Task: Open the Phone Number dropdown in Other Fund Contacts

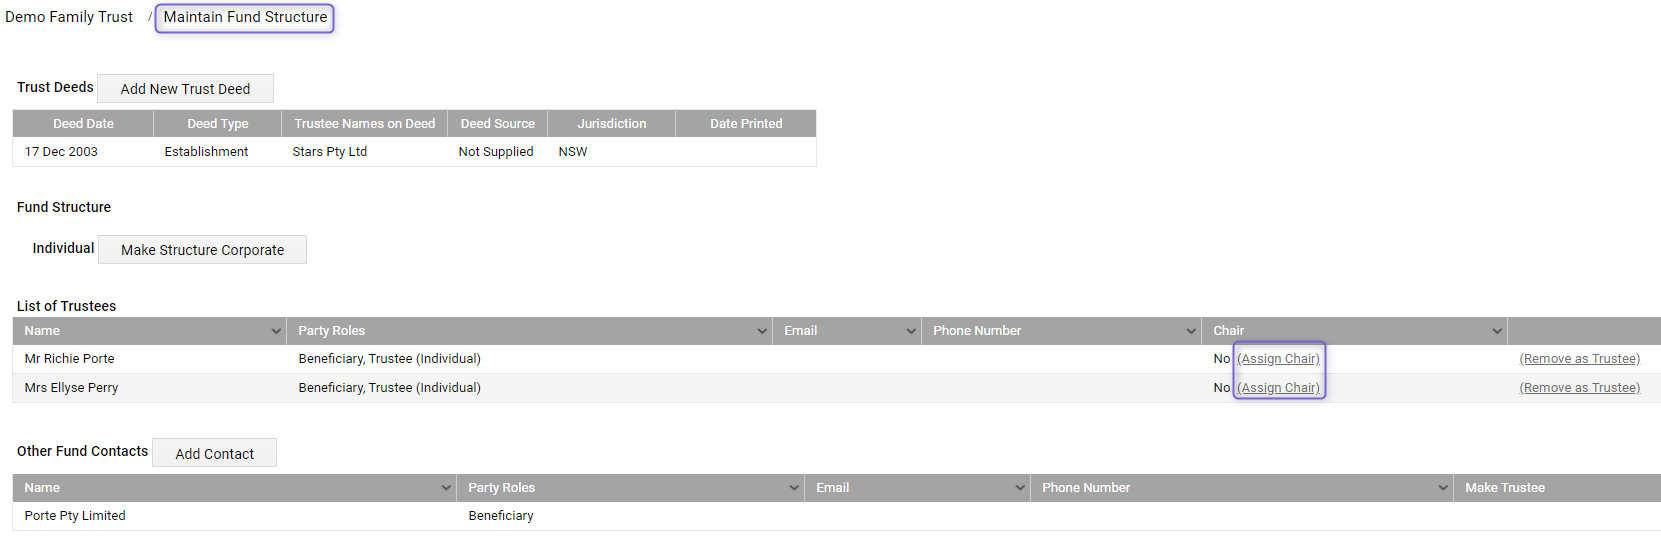Action: 1443,488
